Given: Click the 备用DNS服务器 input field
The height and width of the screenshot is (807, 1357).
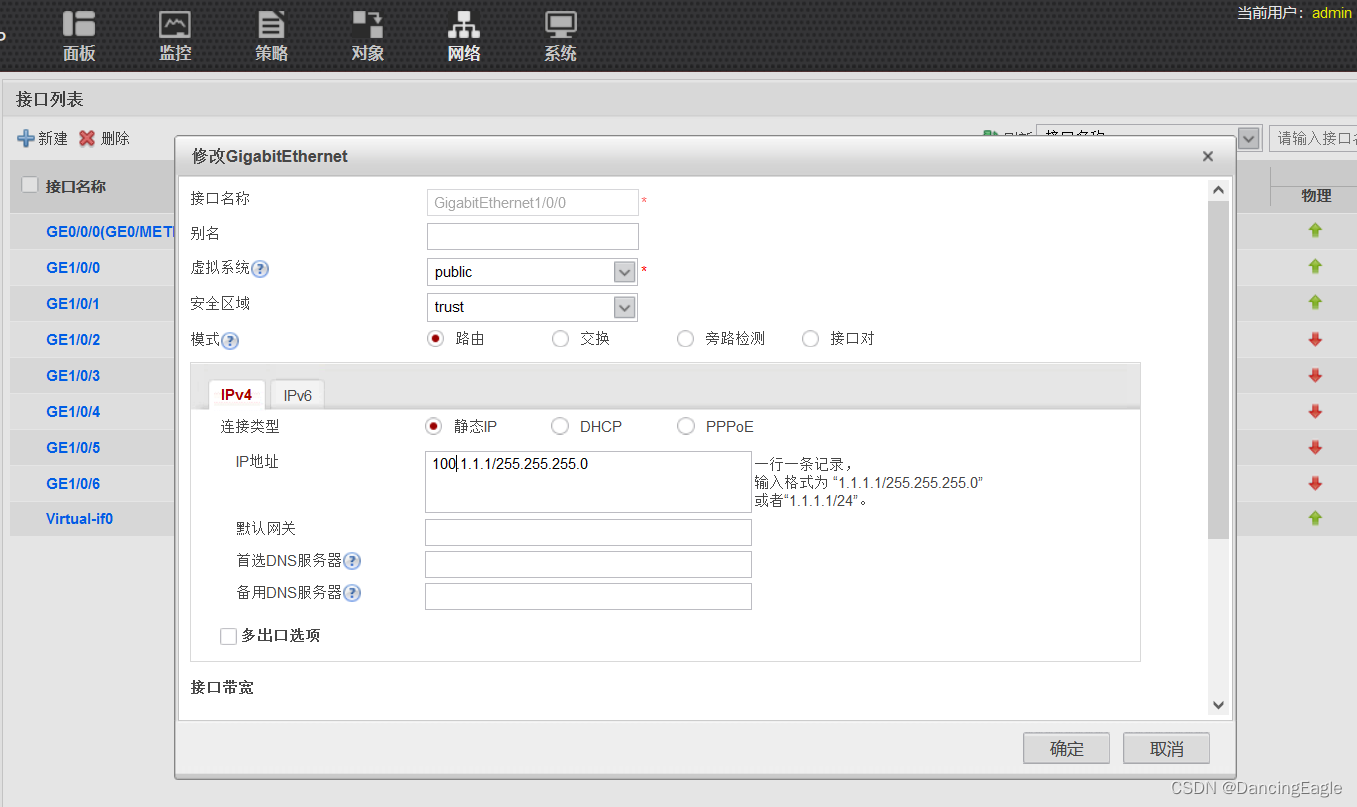Looking at the screenshot, I should click(x=588, y=596).
